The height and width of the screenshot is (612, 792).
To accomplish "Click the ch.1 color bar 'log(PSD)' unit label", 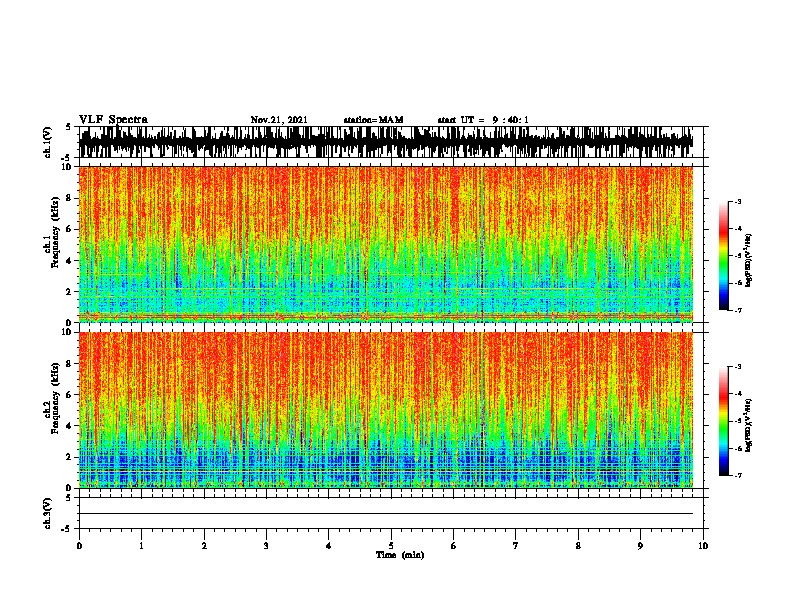I will point(748,260).
